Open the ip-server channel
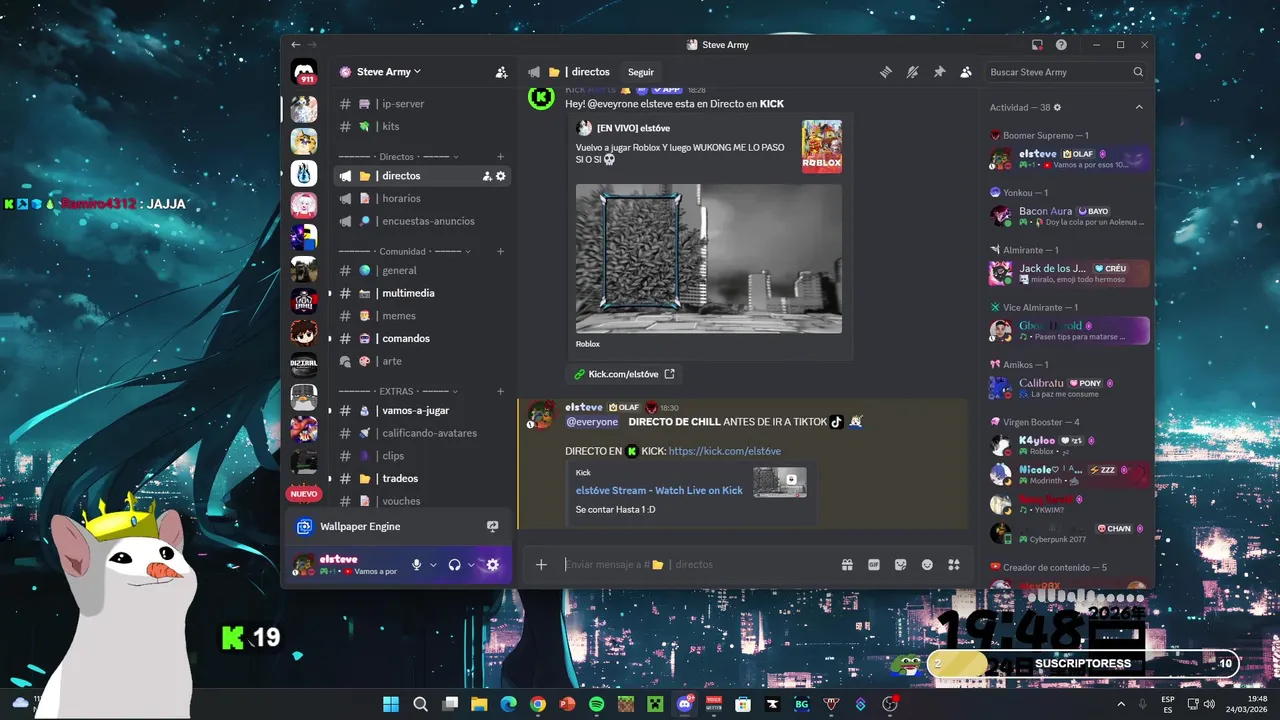The width and height of the screenshot is (1280, 720). tap(422, 104)
